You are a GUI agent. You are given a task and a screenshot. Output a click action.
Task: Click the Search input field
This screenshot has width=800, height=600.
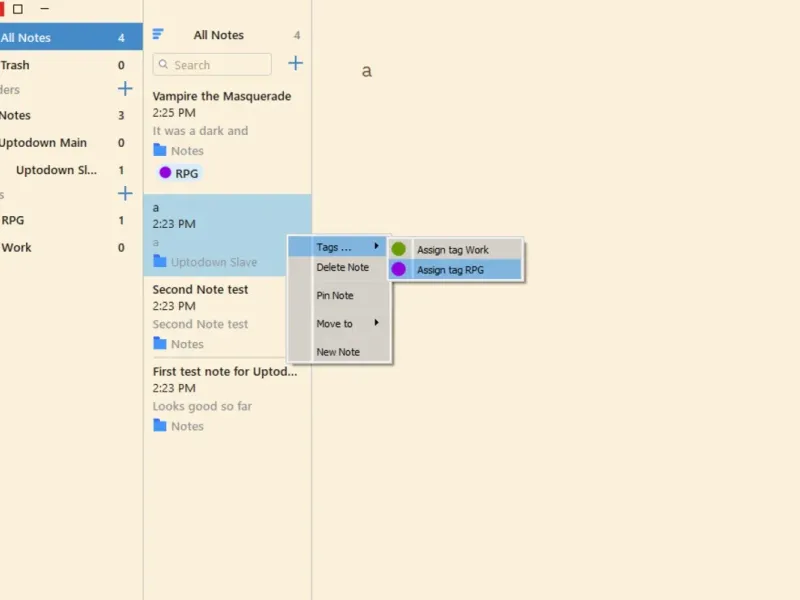point(212,65)
